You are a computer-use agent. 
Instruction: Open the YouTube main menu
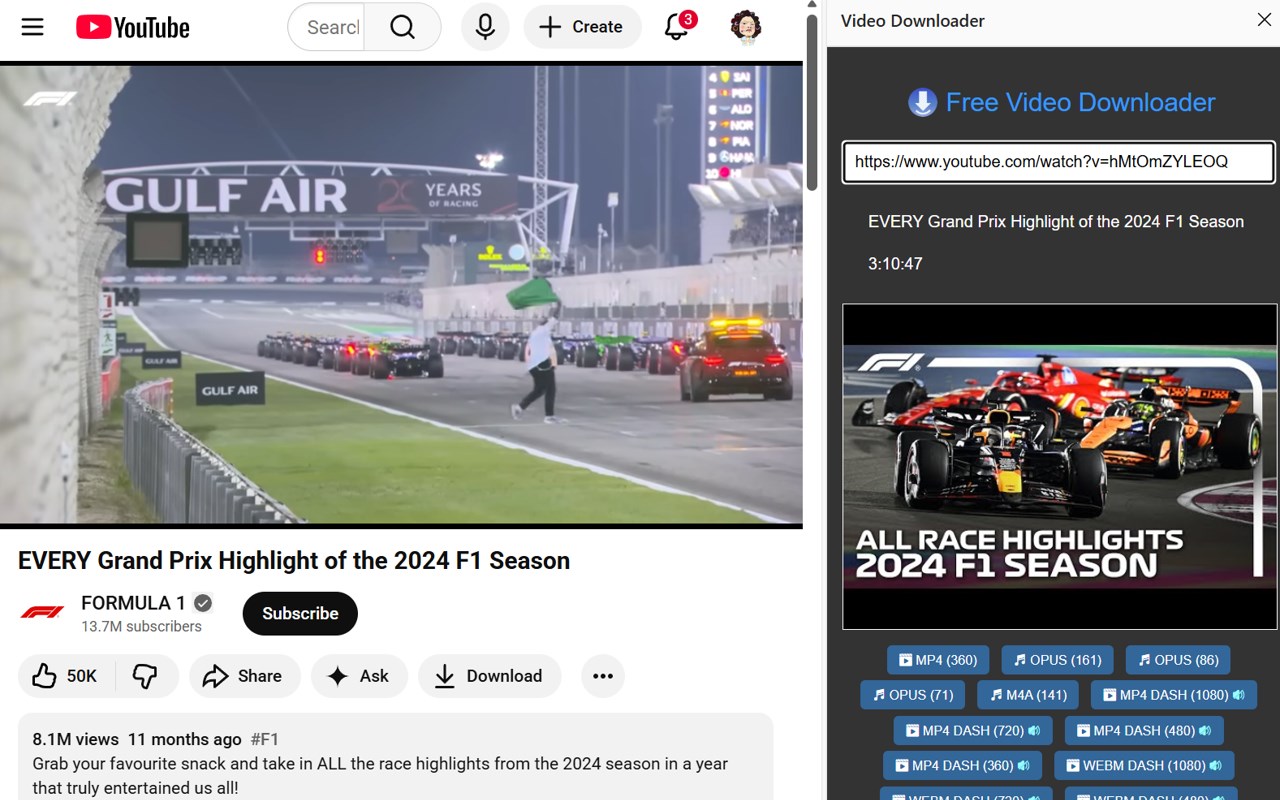point(32,27)
